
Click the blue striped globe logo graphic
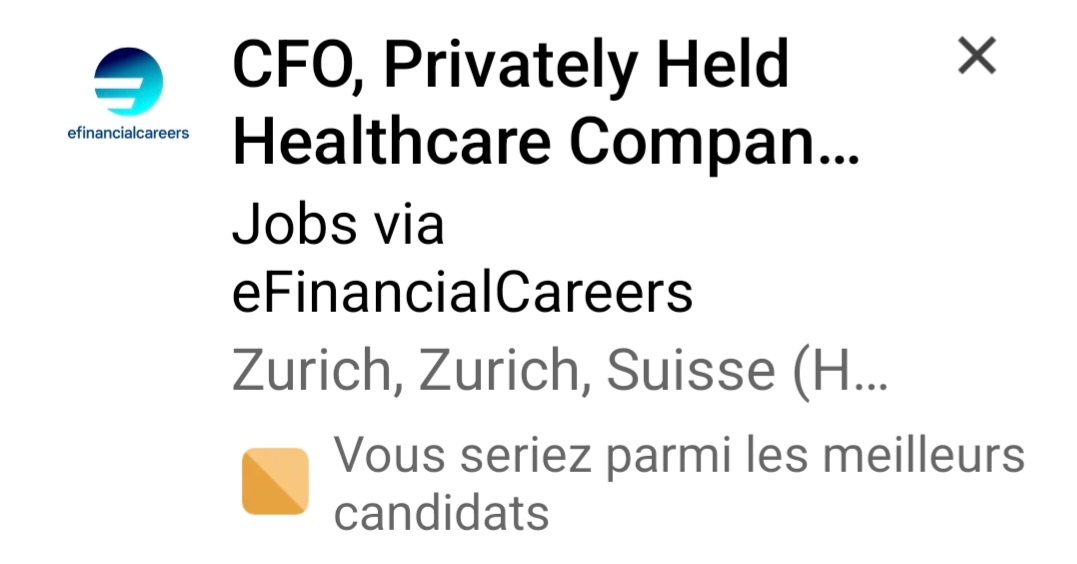(x=128, y=82)
